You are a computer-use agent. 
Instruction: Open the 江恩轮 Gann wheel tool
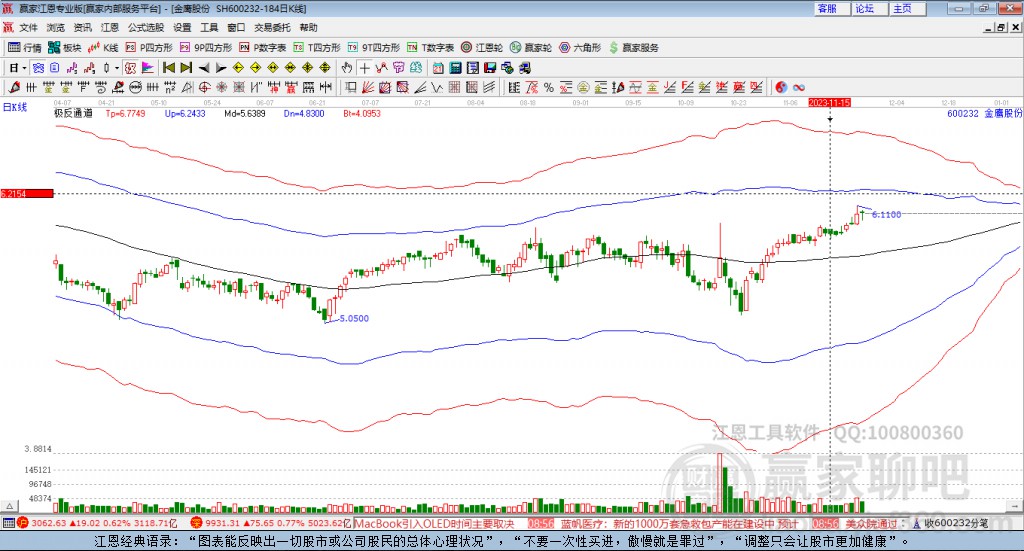[482, 48]
